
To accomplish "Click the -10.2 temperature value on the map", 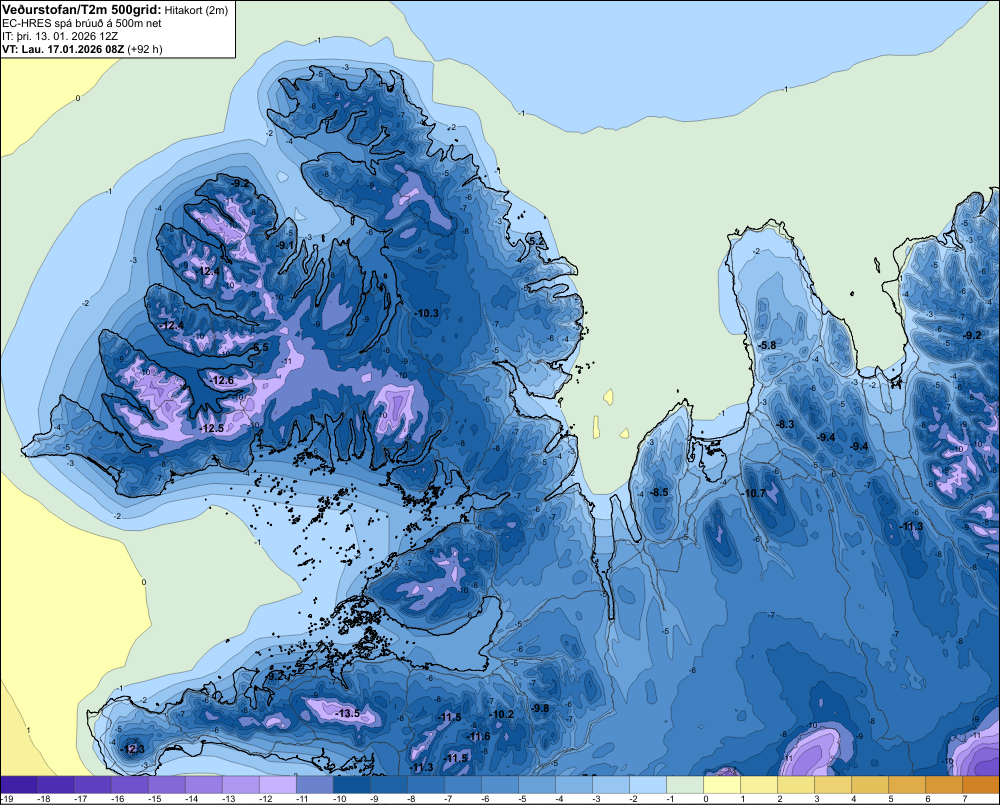I will coord(502,714).
